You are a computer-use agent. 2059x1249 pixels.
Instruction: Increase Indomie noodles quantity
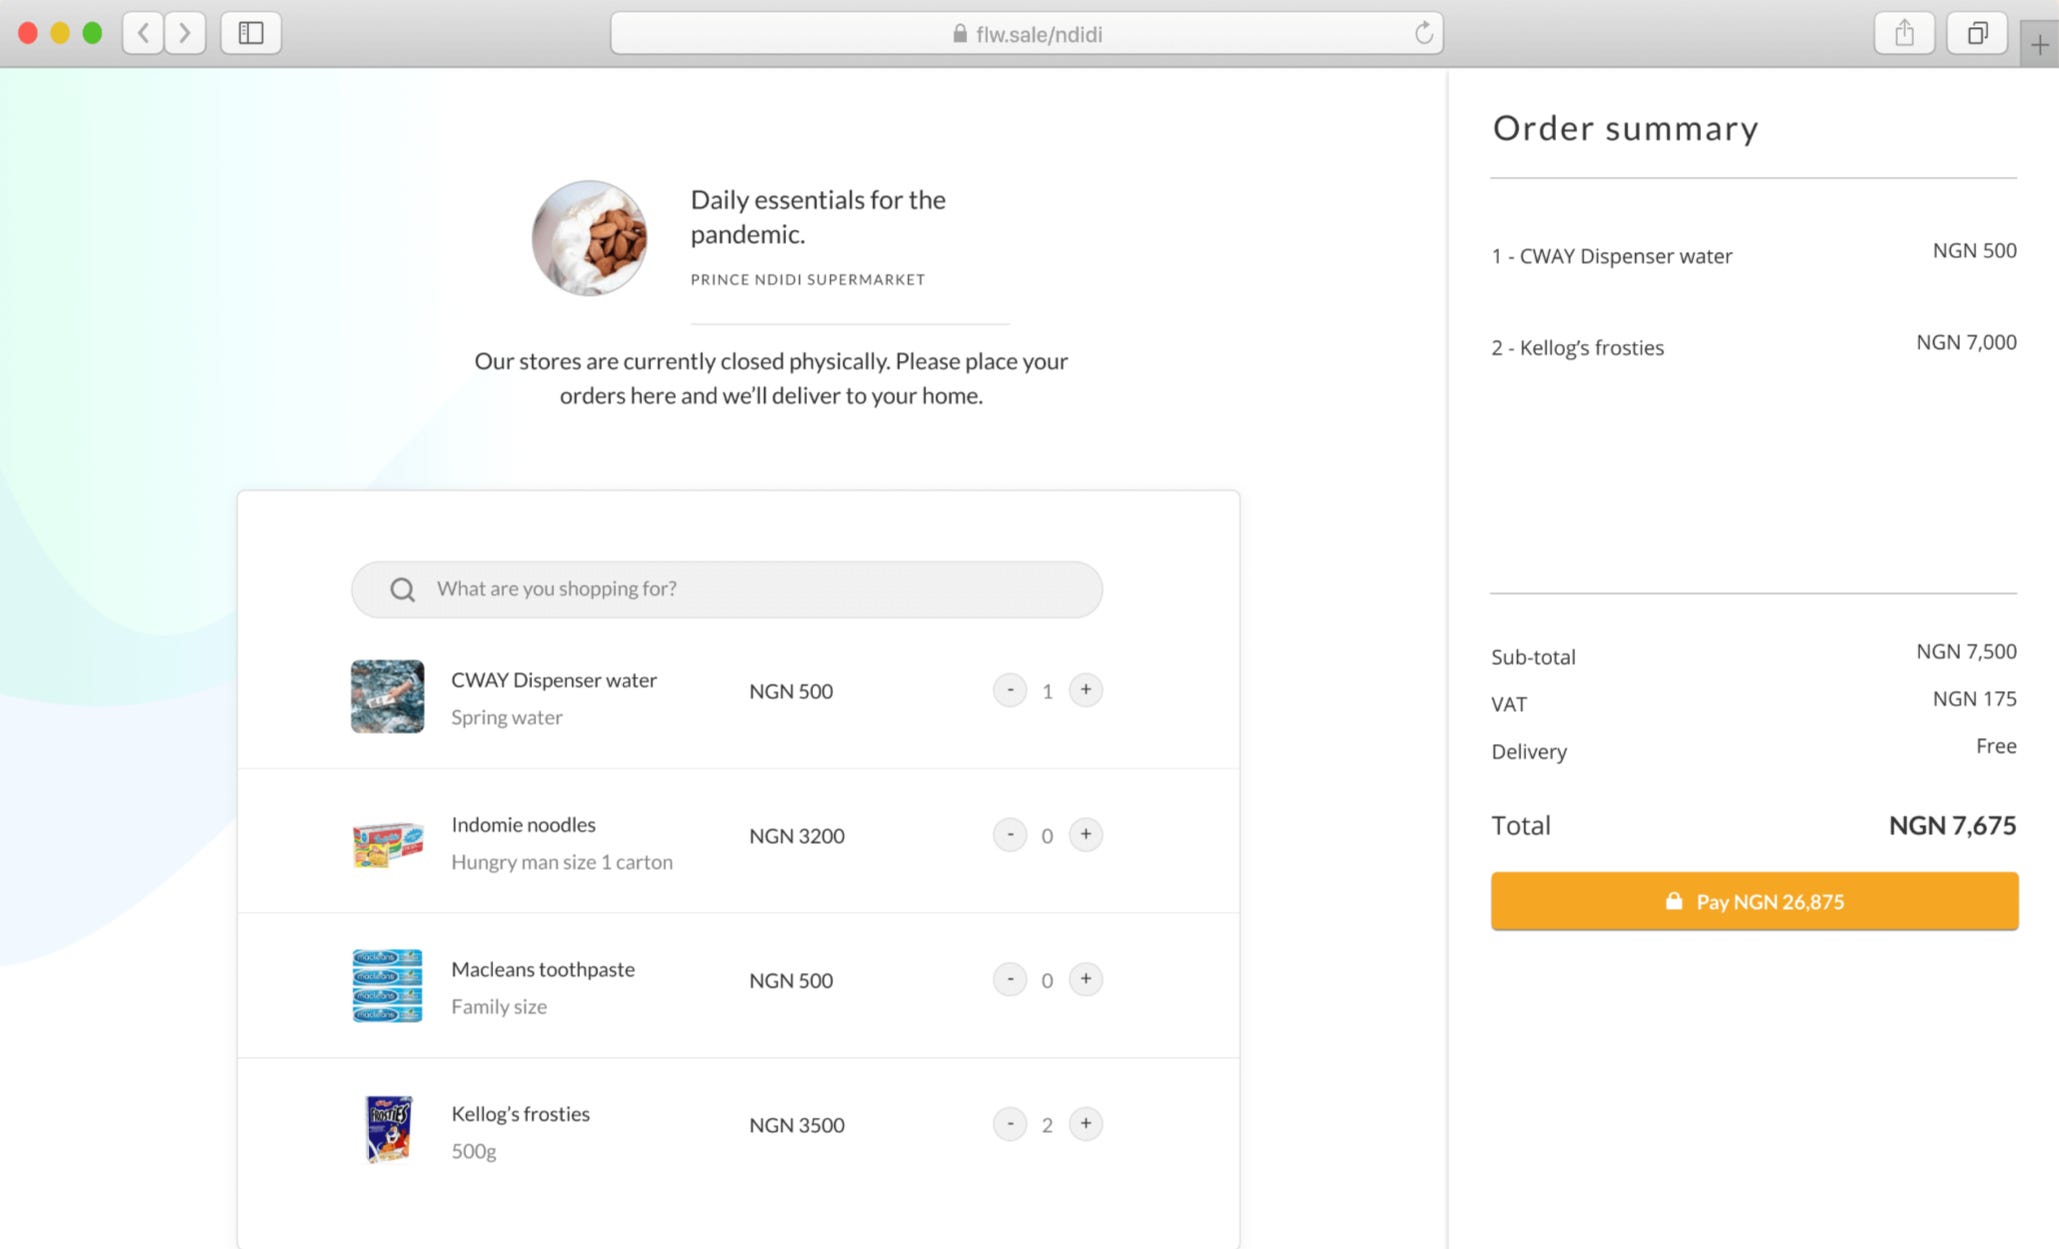click(1086, 834)
